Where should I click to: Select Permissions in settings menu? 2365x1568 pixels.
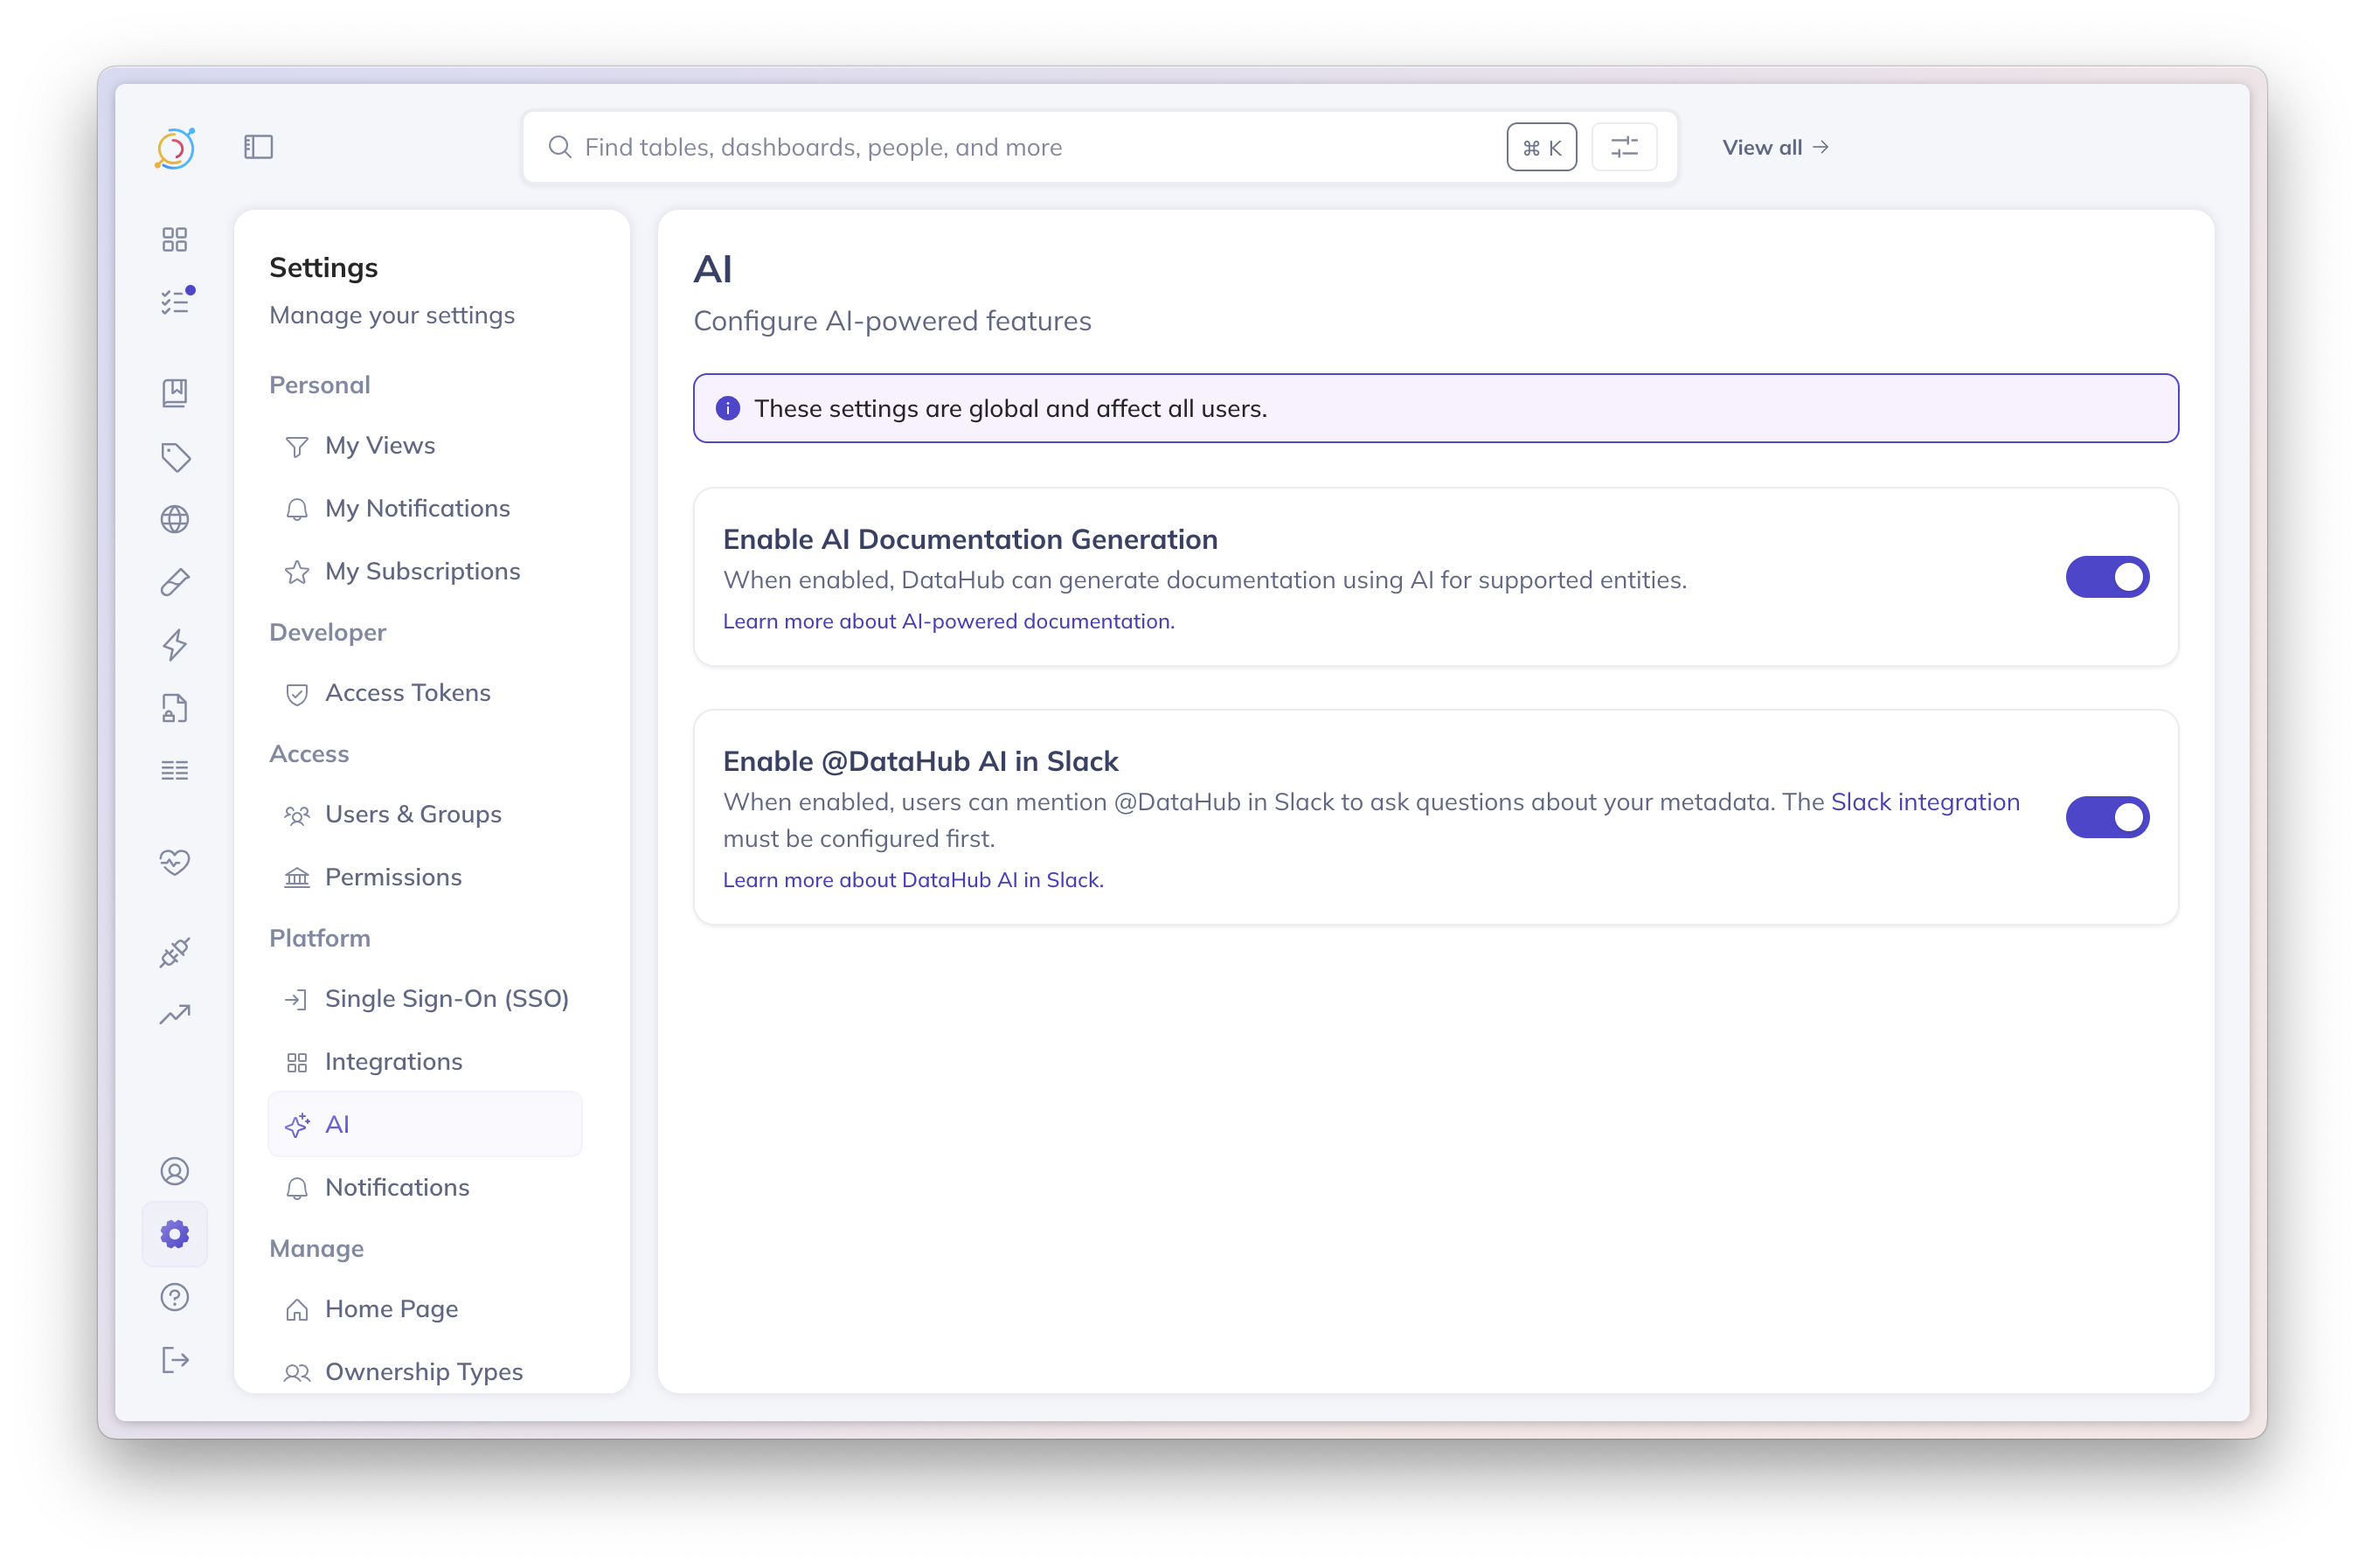pos(393,877)
